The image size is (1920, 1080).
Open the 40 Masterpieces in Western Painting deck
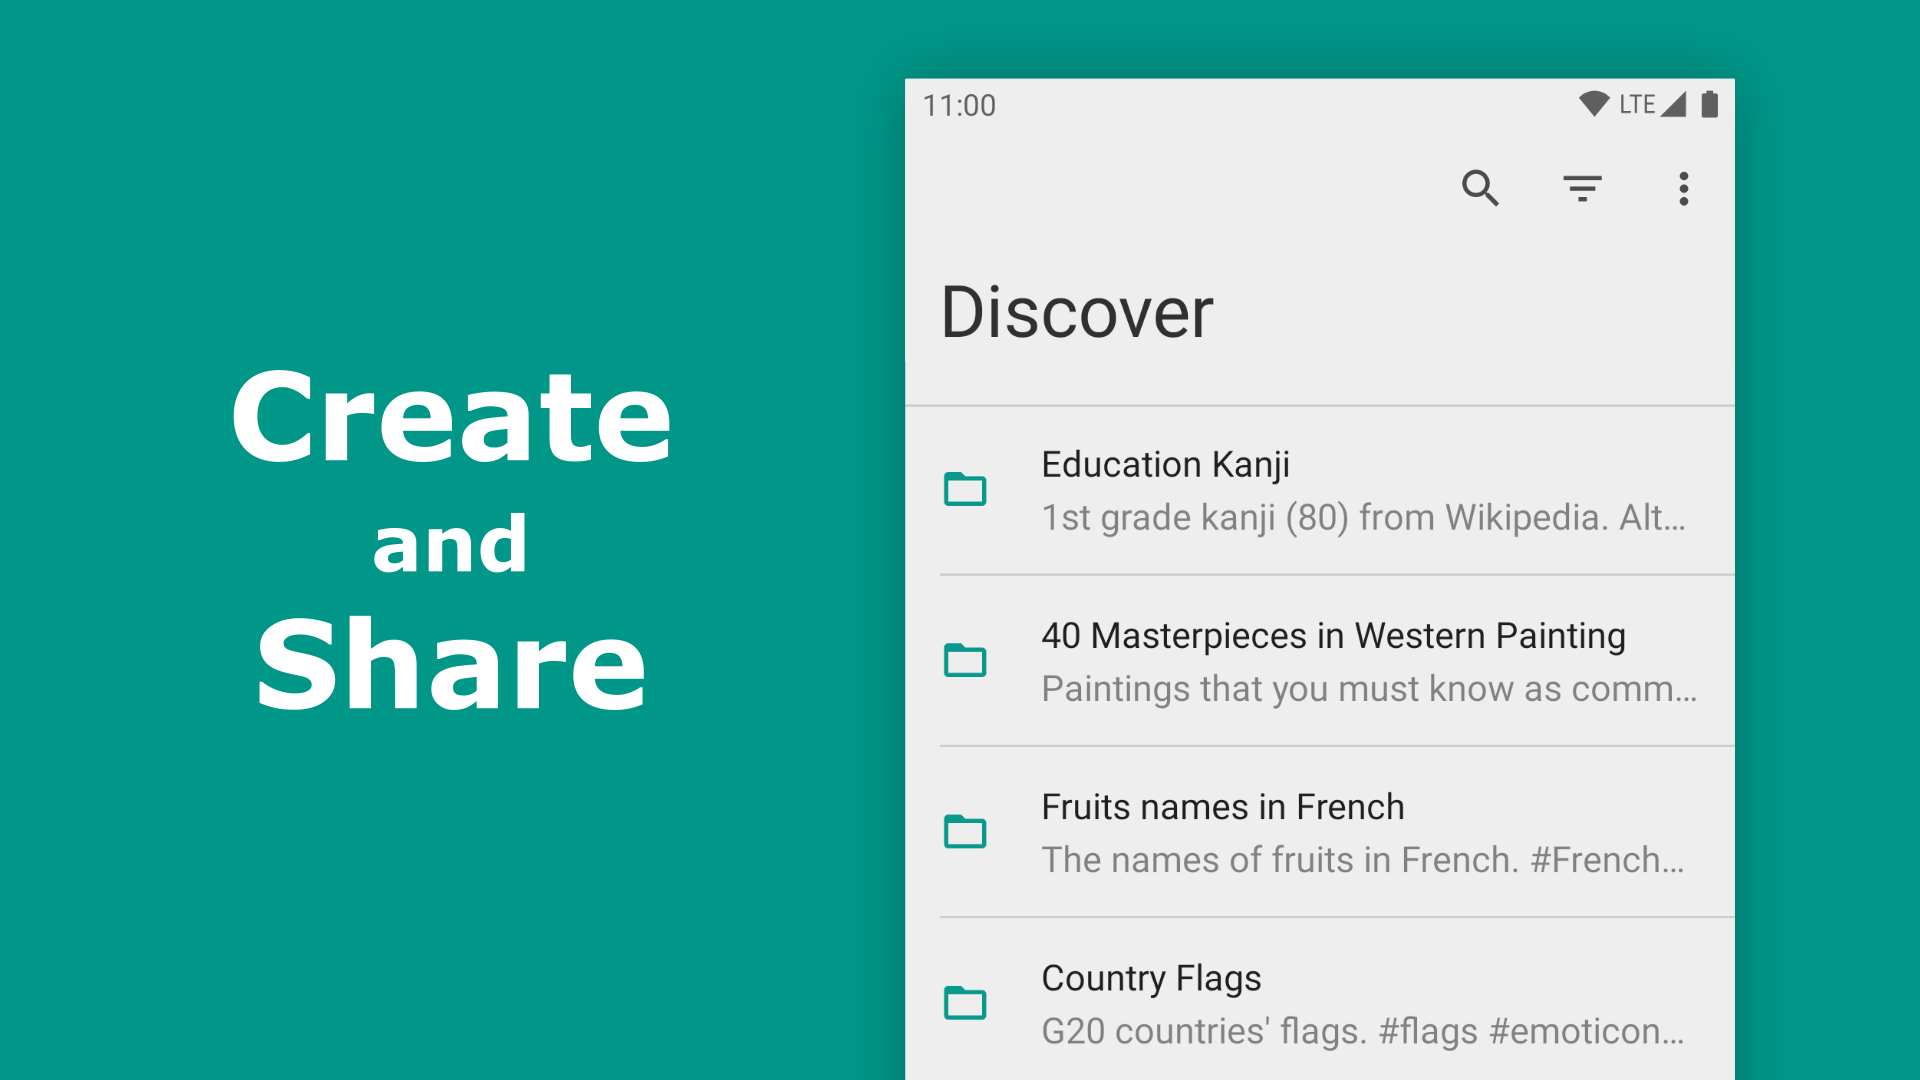tap(1334, 635)
